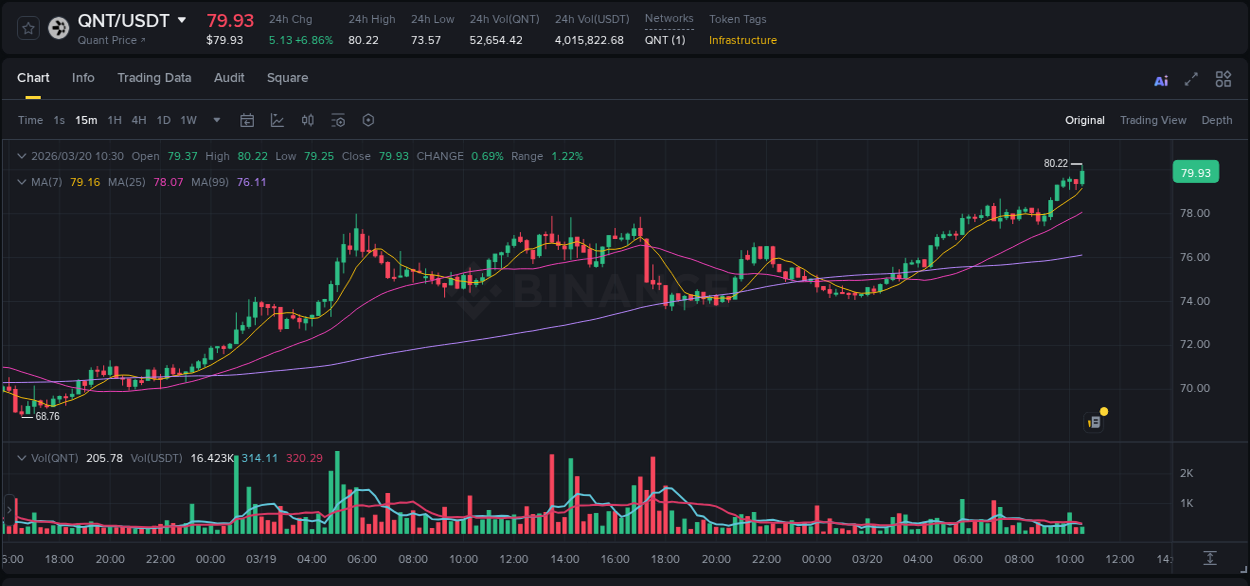Screen dimensions: 1250x586
Task: Toggle the favorite star for QNT/USDT
Action: coord(26,29)
